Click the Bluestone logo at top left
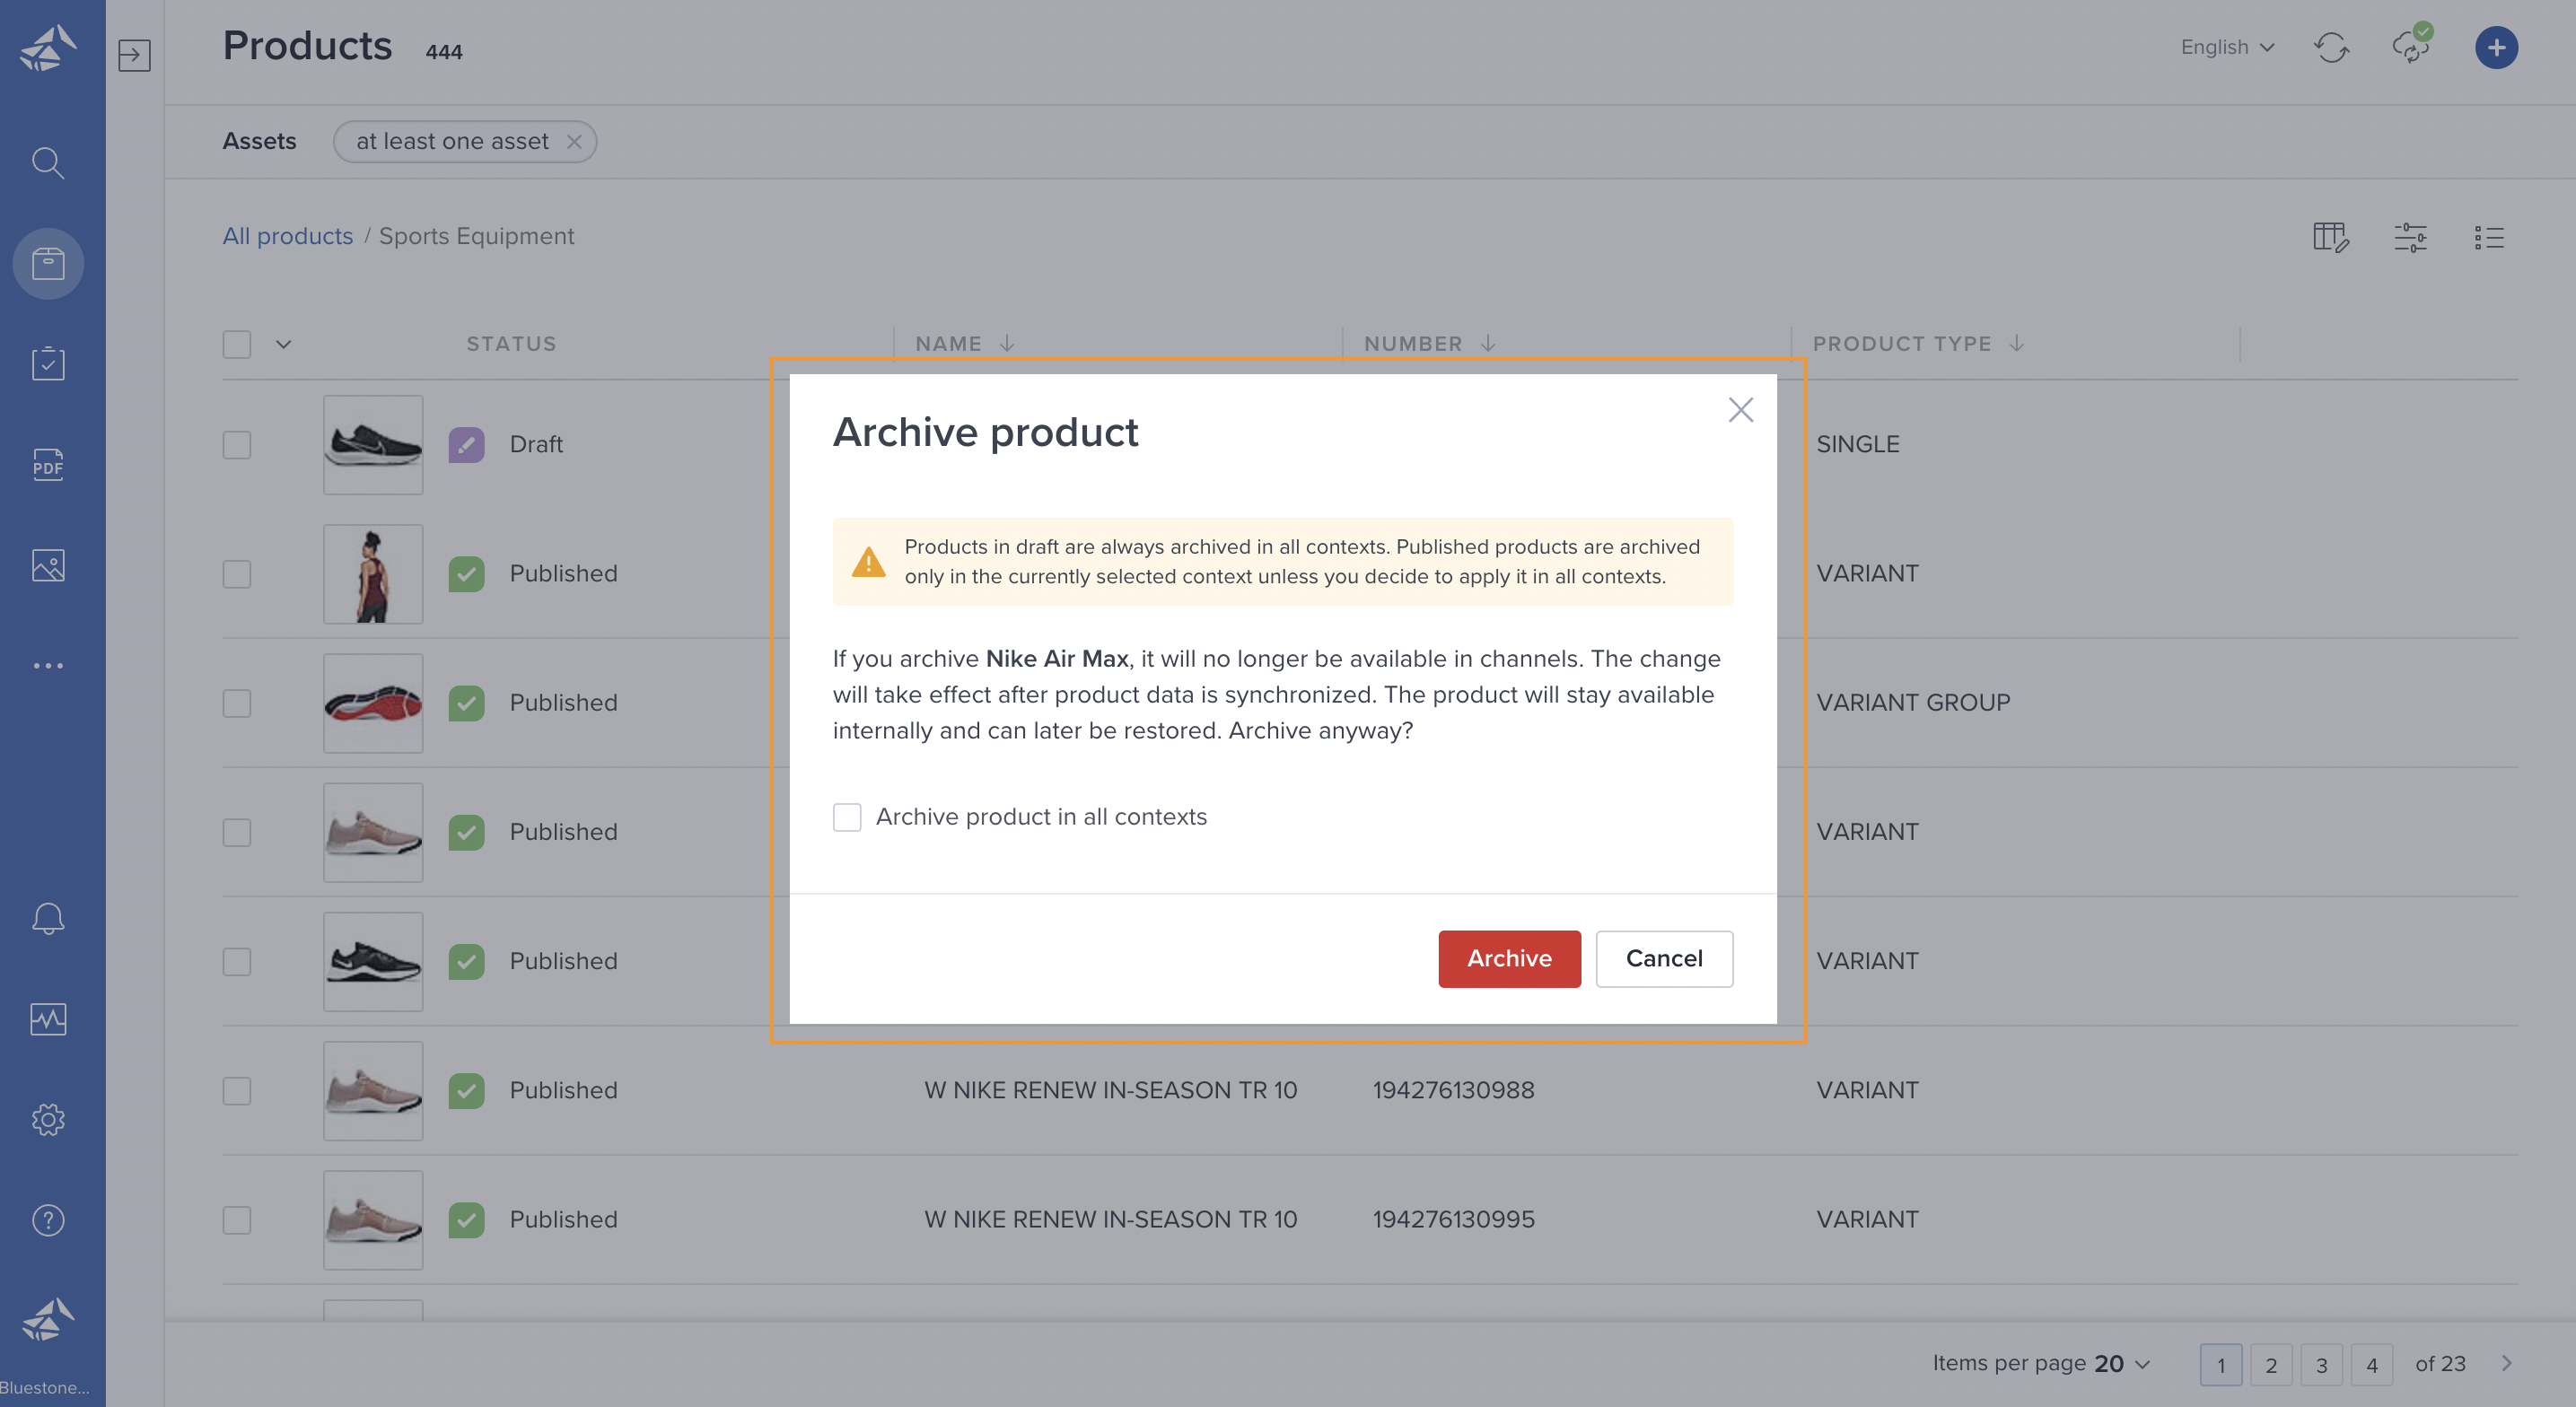 point(48,48)
